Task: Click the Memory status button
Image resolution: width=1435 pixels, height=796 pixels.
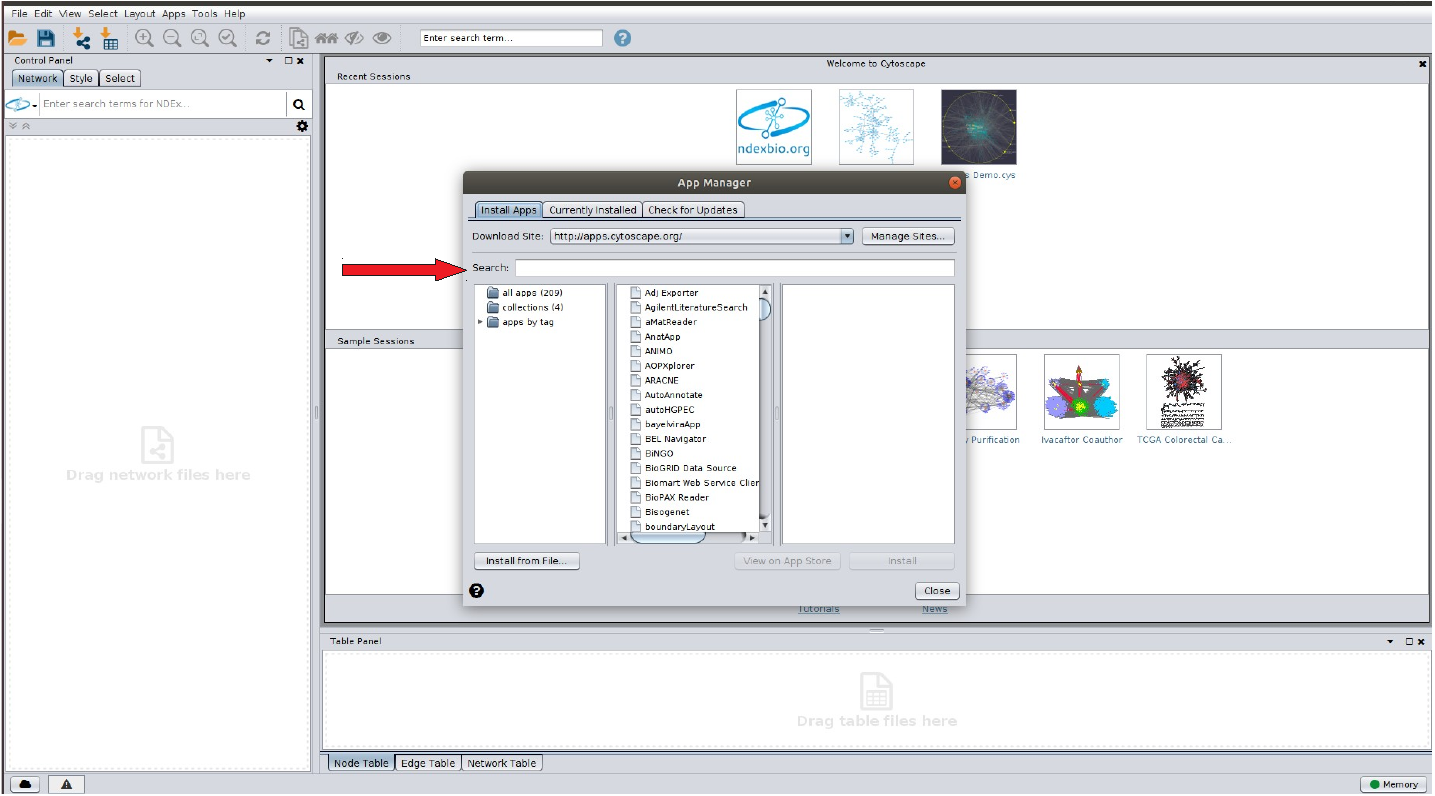Action: (1393, 784)
